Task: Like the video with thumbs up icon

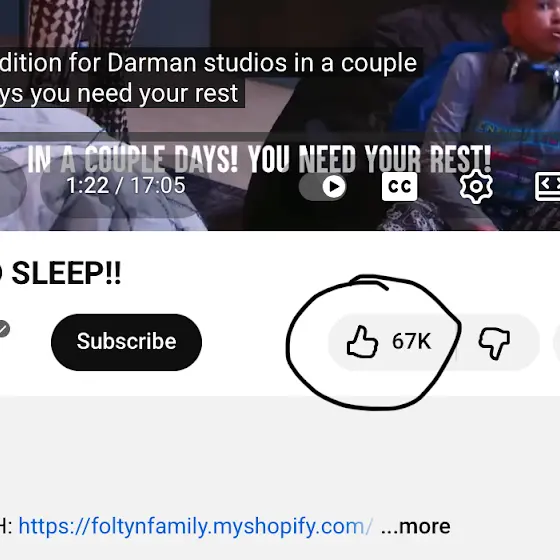Action: (362, 342)
